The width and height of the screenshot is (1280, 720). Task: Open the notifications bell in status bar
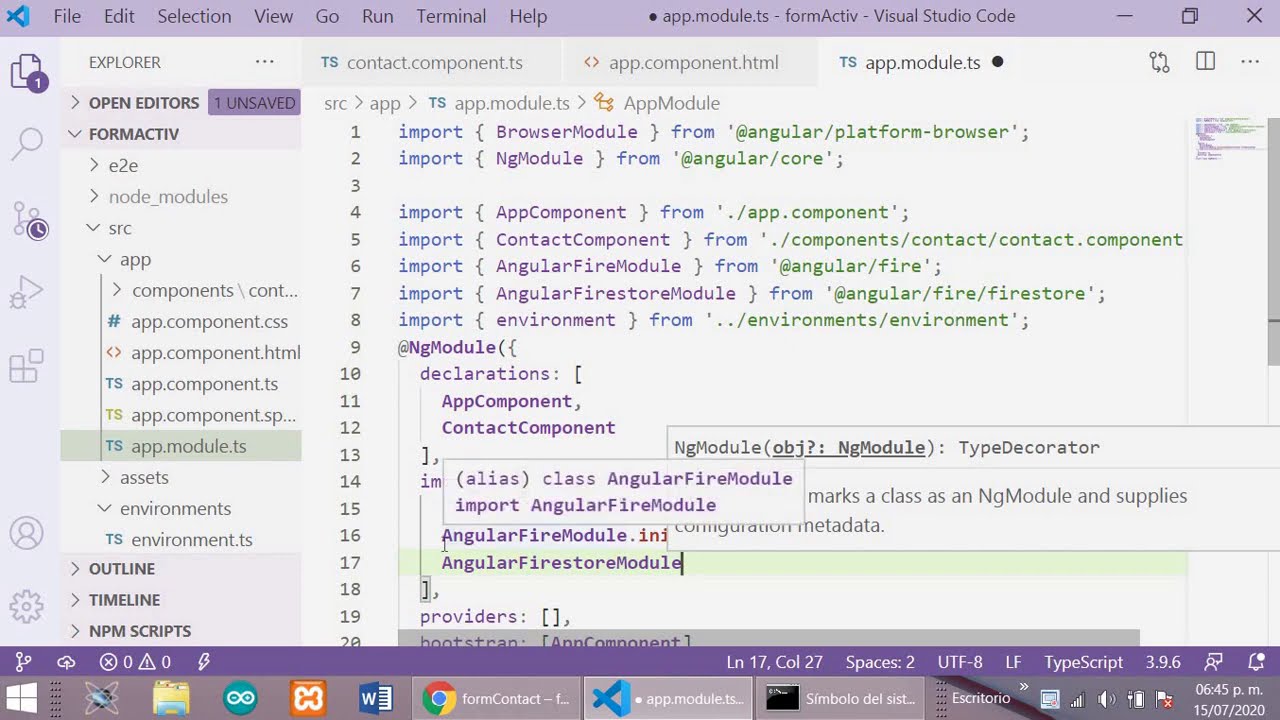pos(1257,662)
